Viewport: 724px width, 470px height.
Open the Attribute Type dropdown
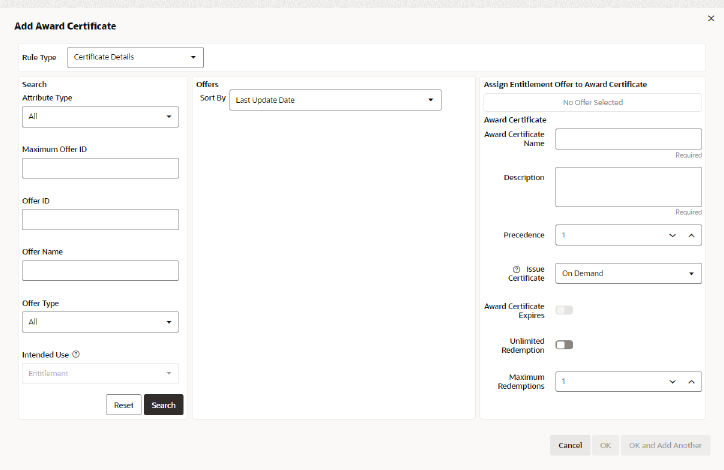(100, 117)
